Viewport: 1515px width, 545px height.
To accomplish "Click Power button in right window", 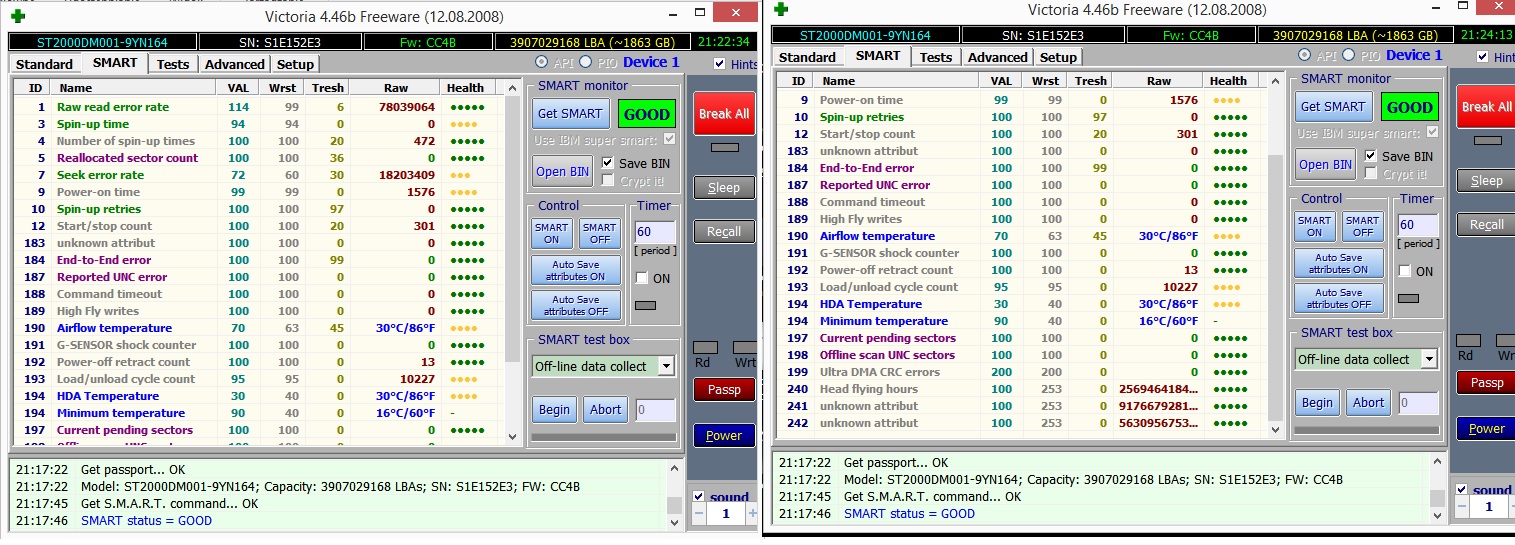I will coord(1486,428).
